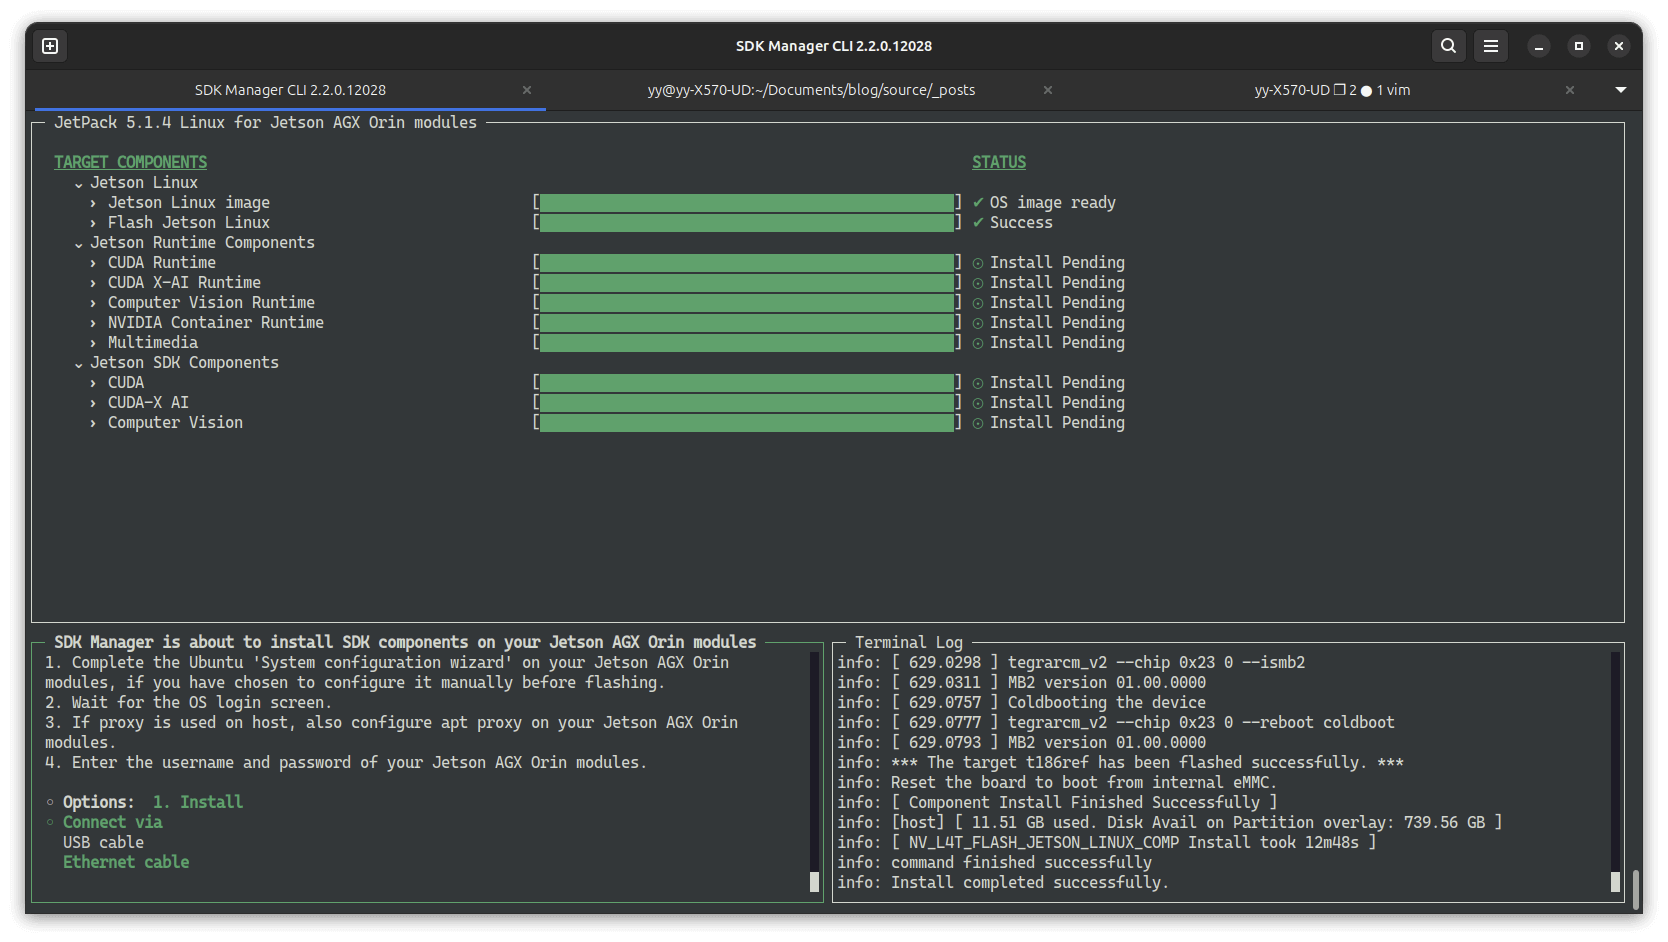Click Jetson Linux image progress bar
The width and height of the screenshot is (1668, 942).
[747, 203]
